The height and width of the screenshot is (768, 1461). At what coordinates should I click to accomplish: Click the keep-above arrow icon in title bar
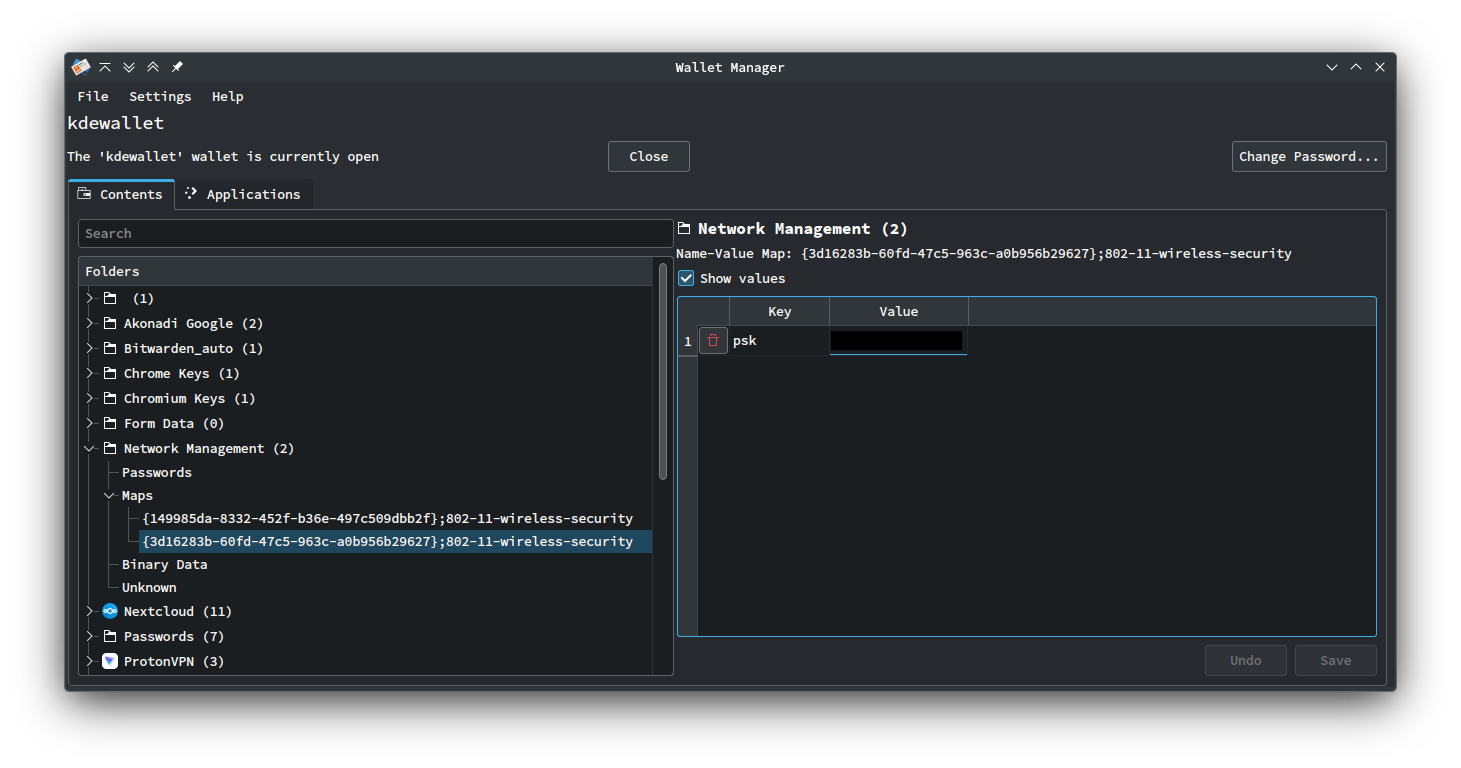pyautogui.click(x=153, y=67)
